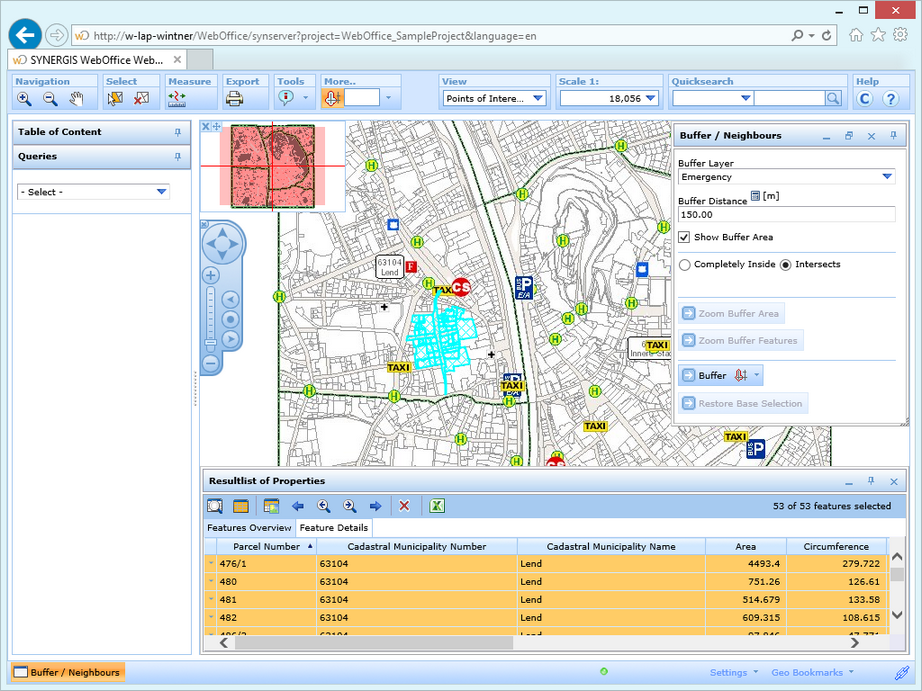Activate the pan hand tool
The width and height of the screenshot is (922, 691).
[x=77, y=98]
